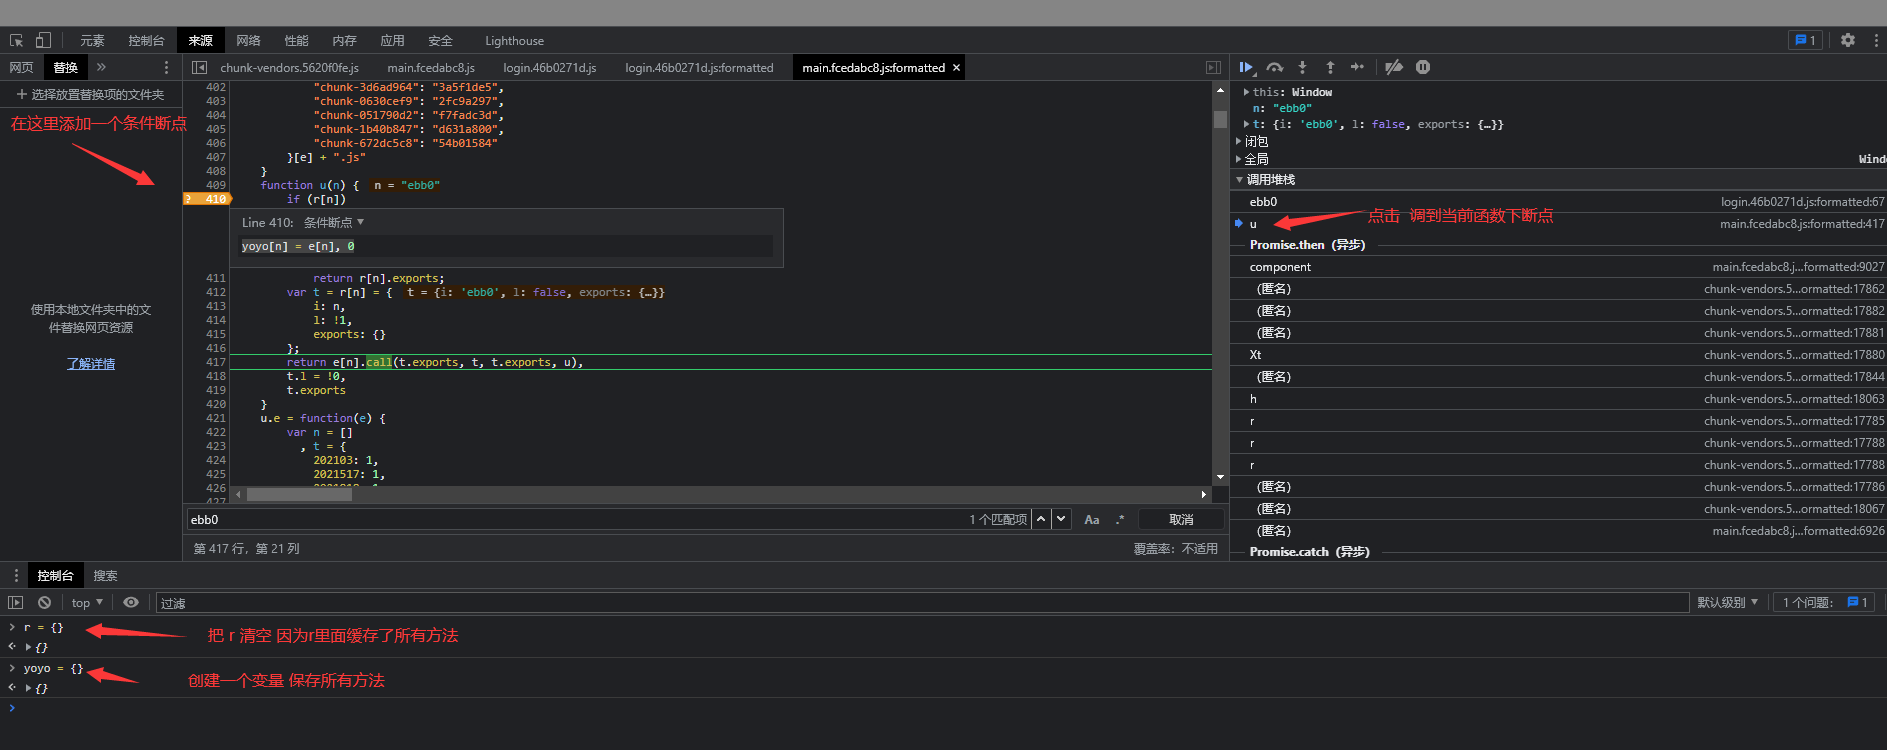Screen dimensions: 1887x750
Task: Activate the inspect element picker icon
Action: coord(16,41)
